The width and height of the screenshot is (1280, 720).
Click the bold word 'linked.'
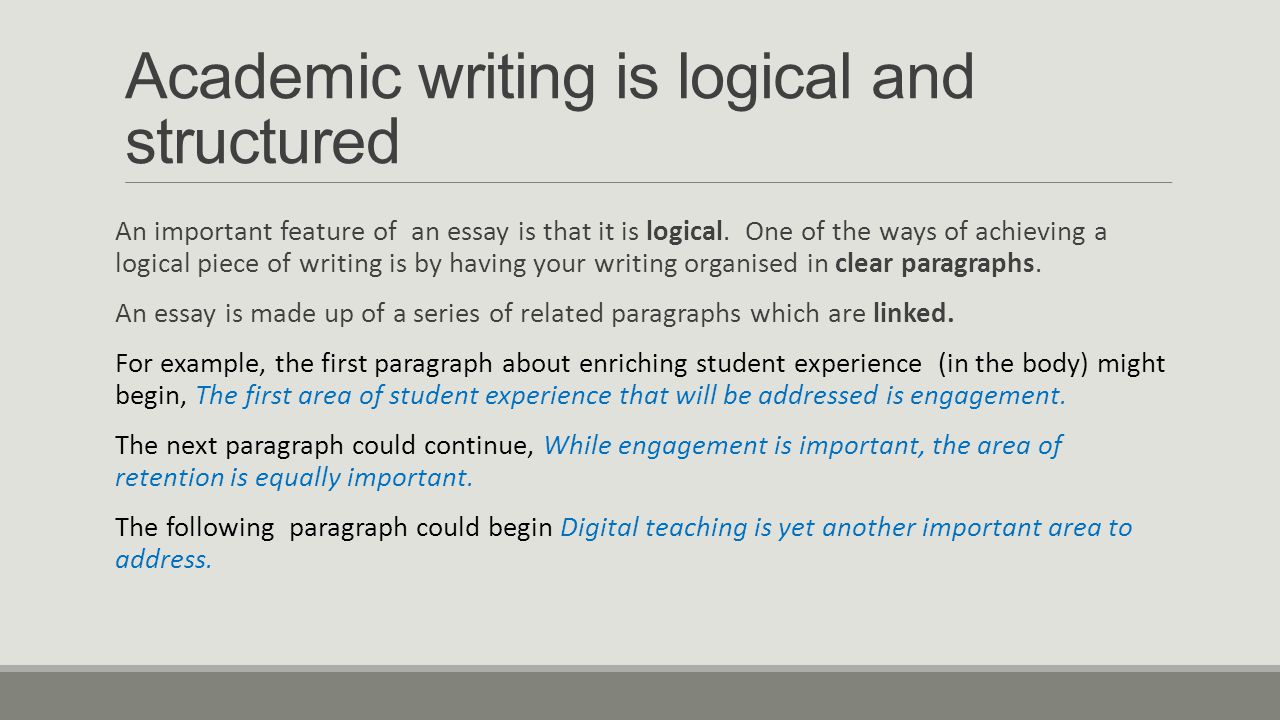pyautogui.click(x=914, y=313)
